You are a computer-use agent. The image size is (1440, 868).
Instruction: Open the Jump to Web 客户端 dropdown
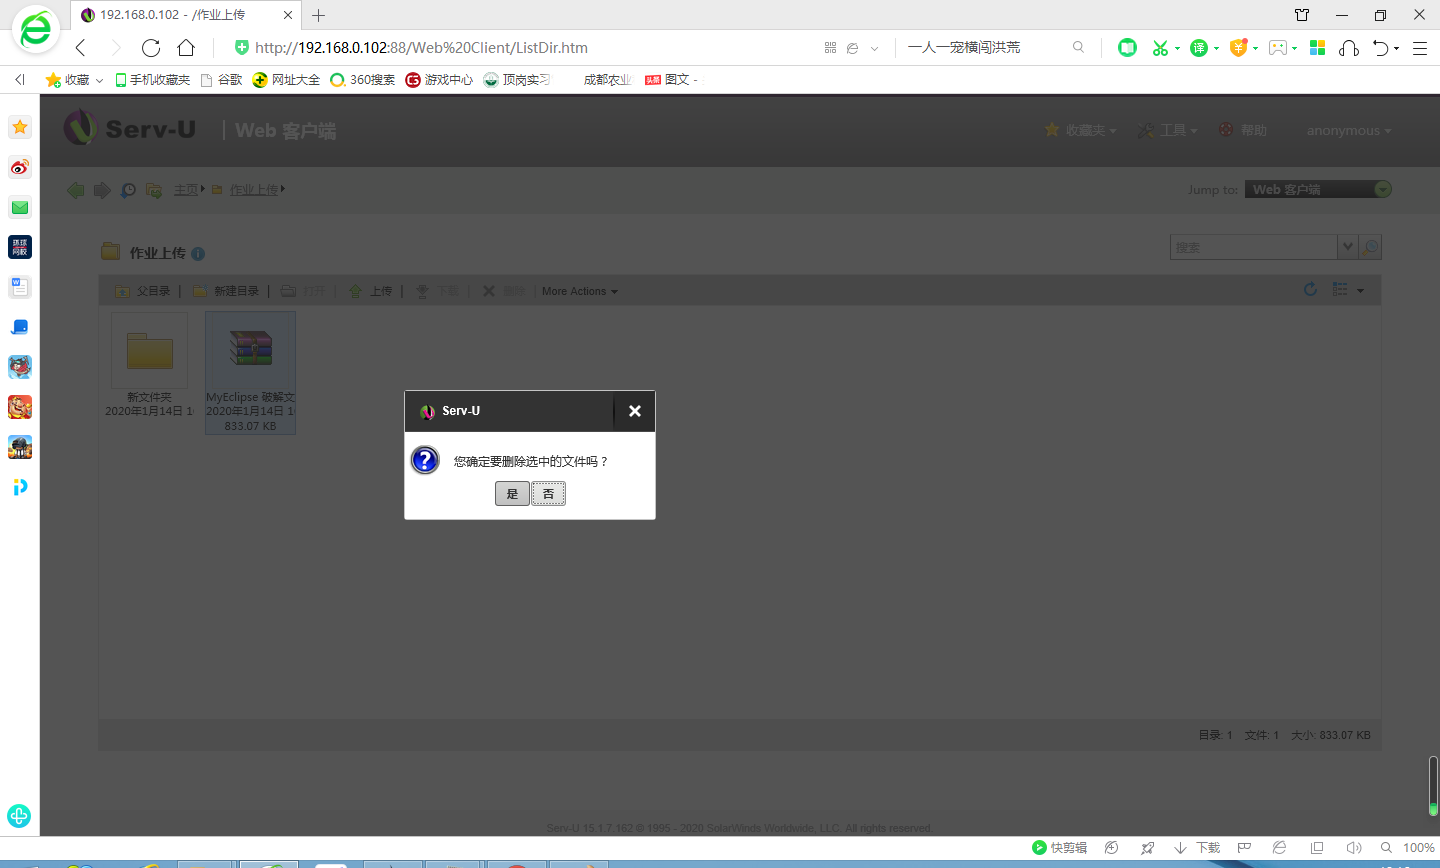(1318, 189)
